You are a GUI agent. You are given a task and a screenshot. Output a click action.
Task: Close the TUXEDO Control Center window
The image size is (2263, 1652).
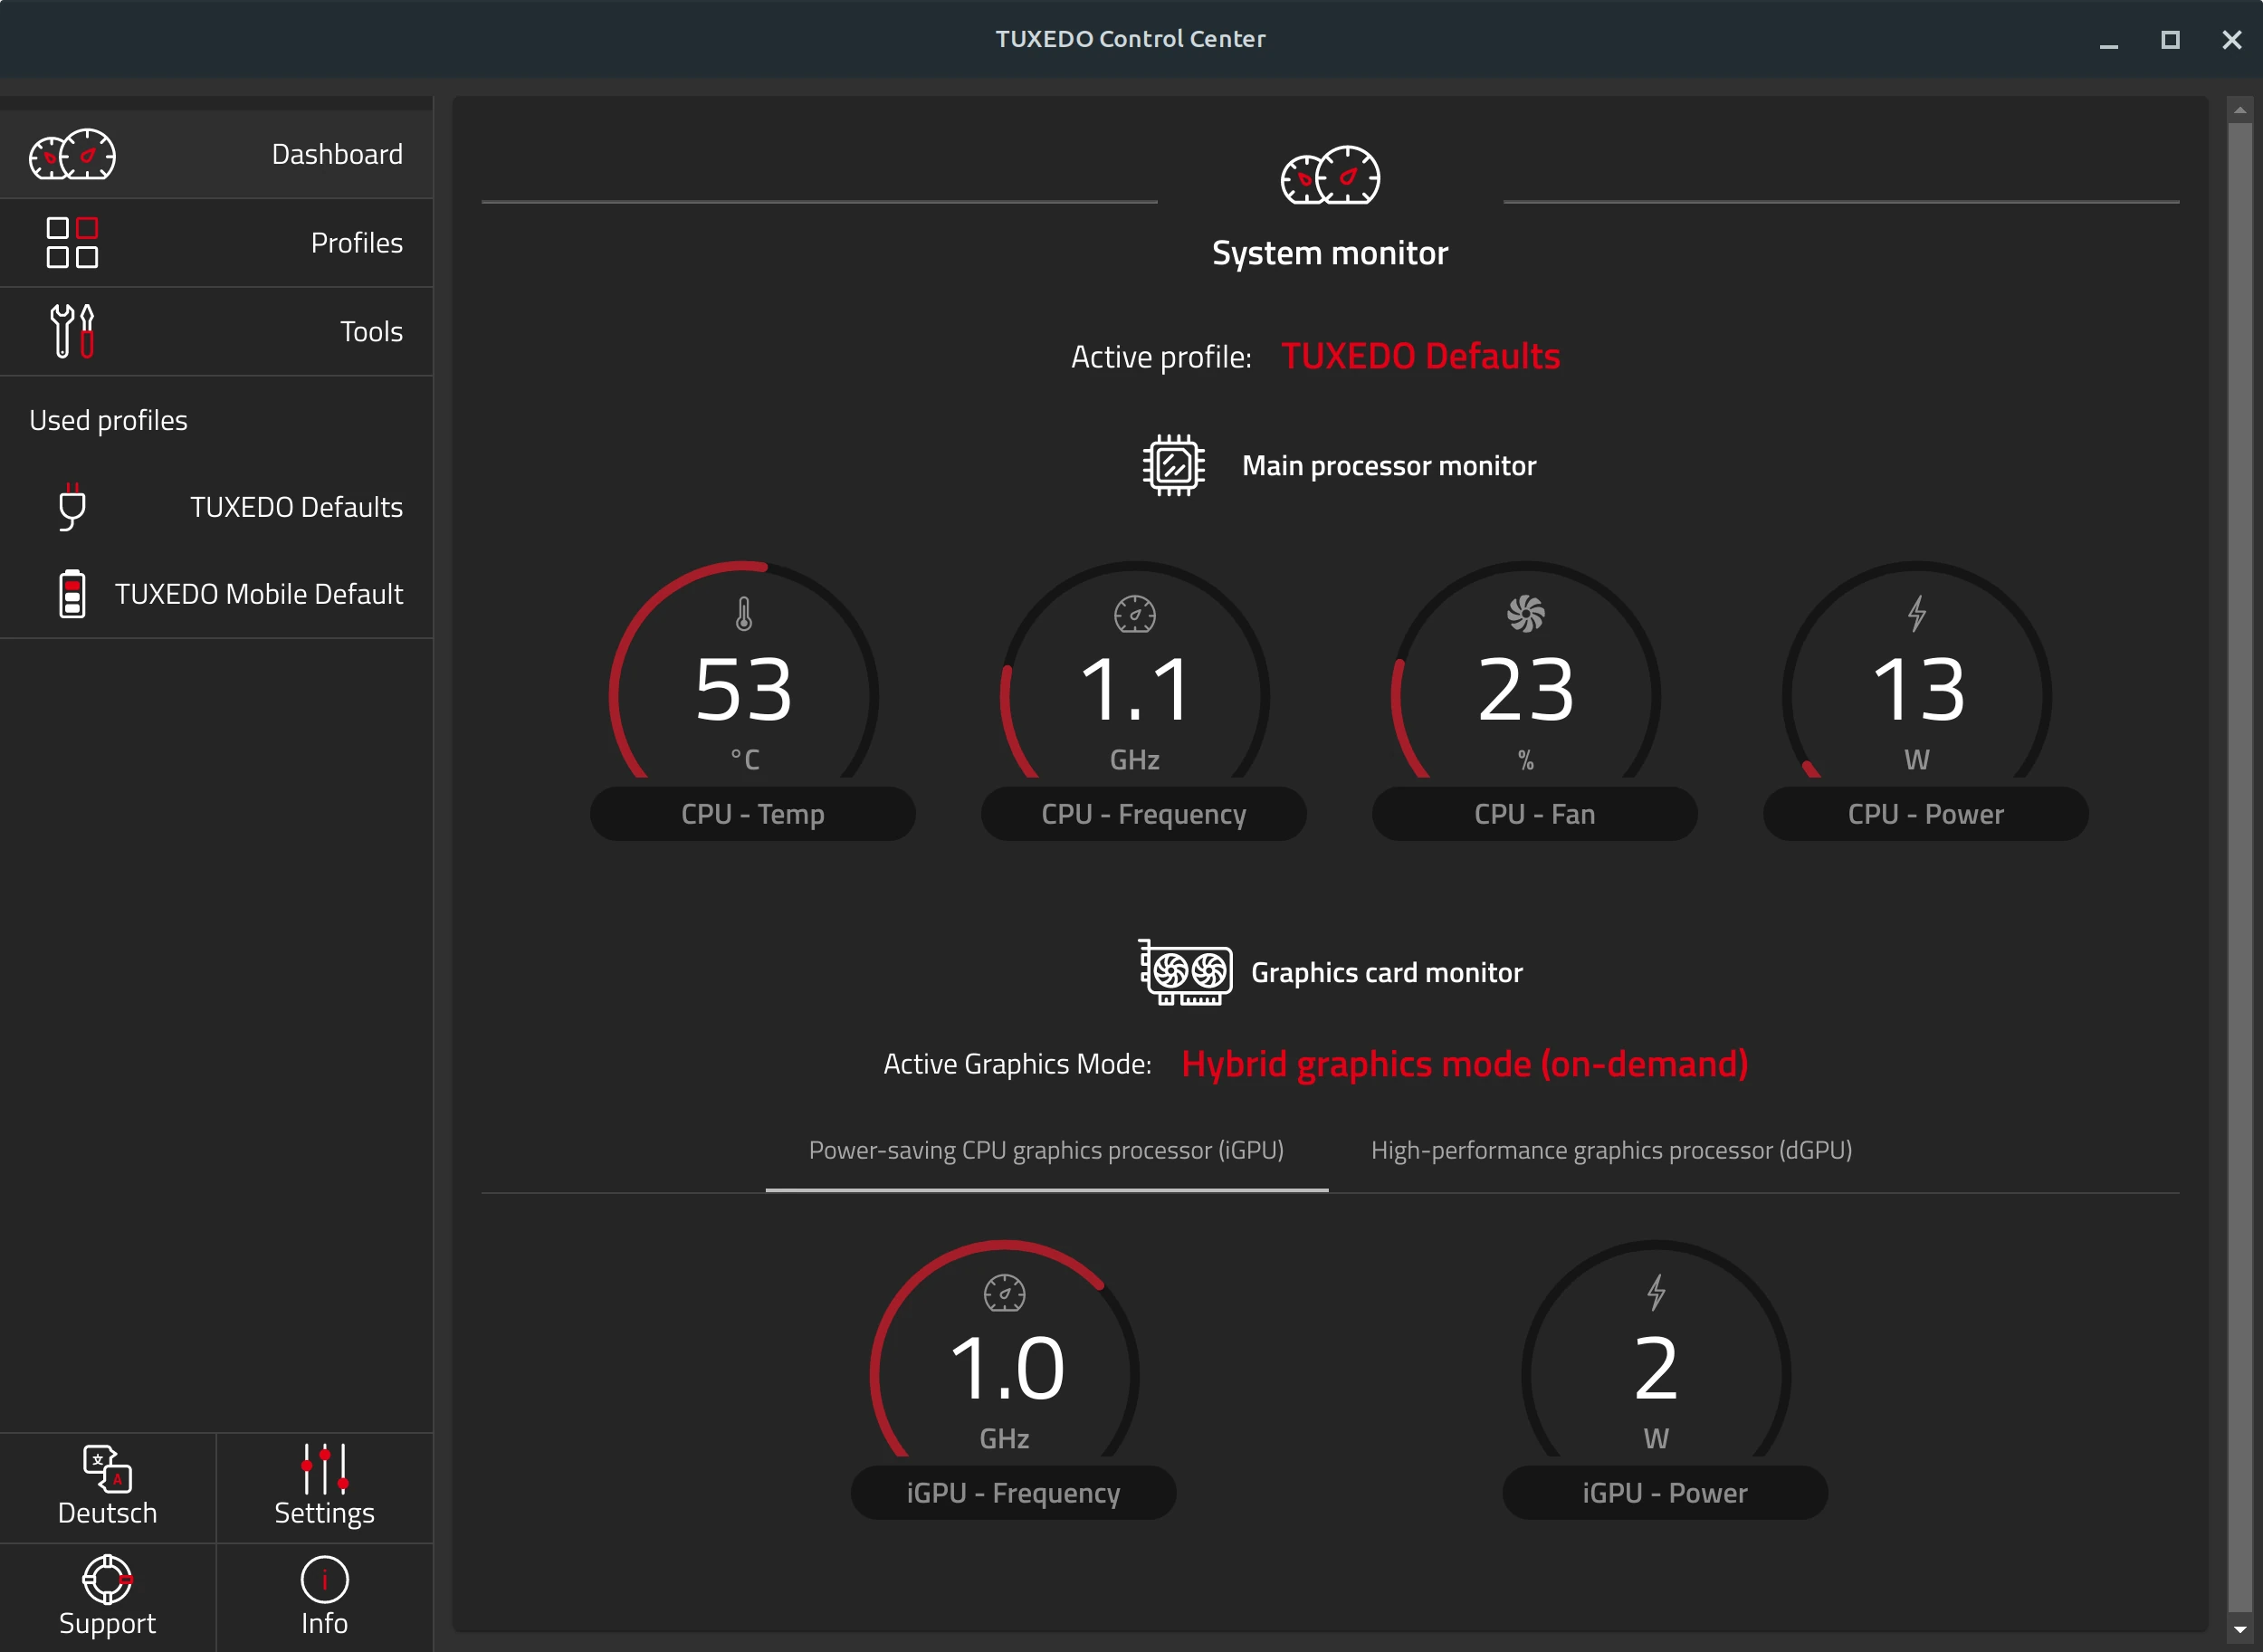(2232, 40)
